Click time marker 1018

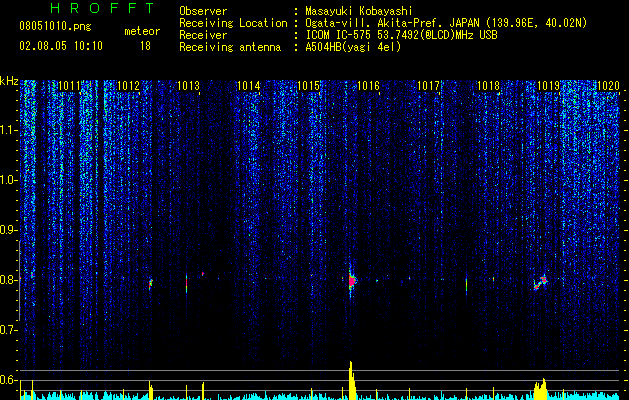(x=488, y=85)
